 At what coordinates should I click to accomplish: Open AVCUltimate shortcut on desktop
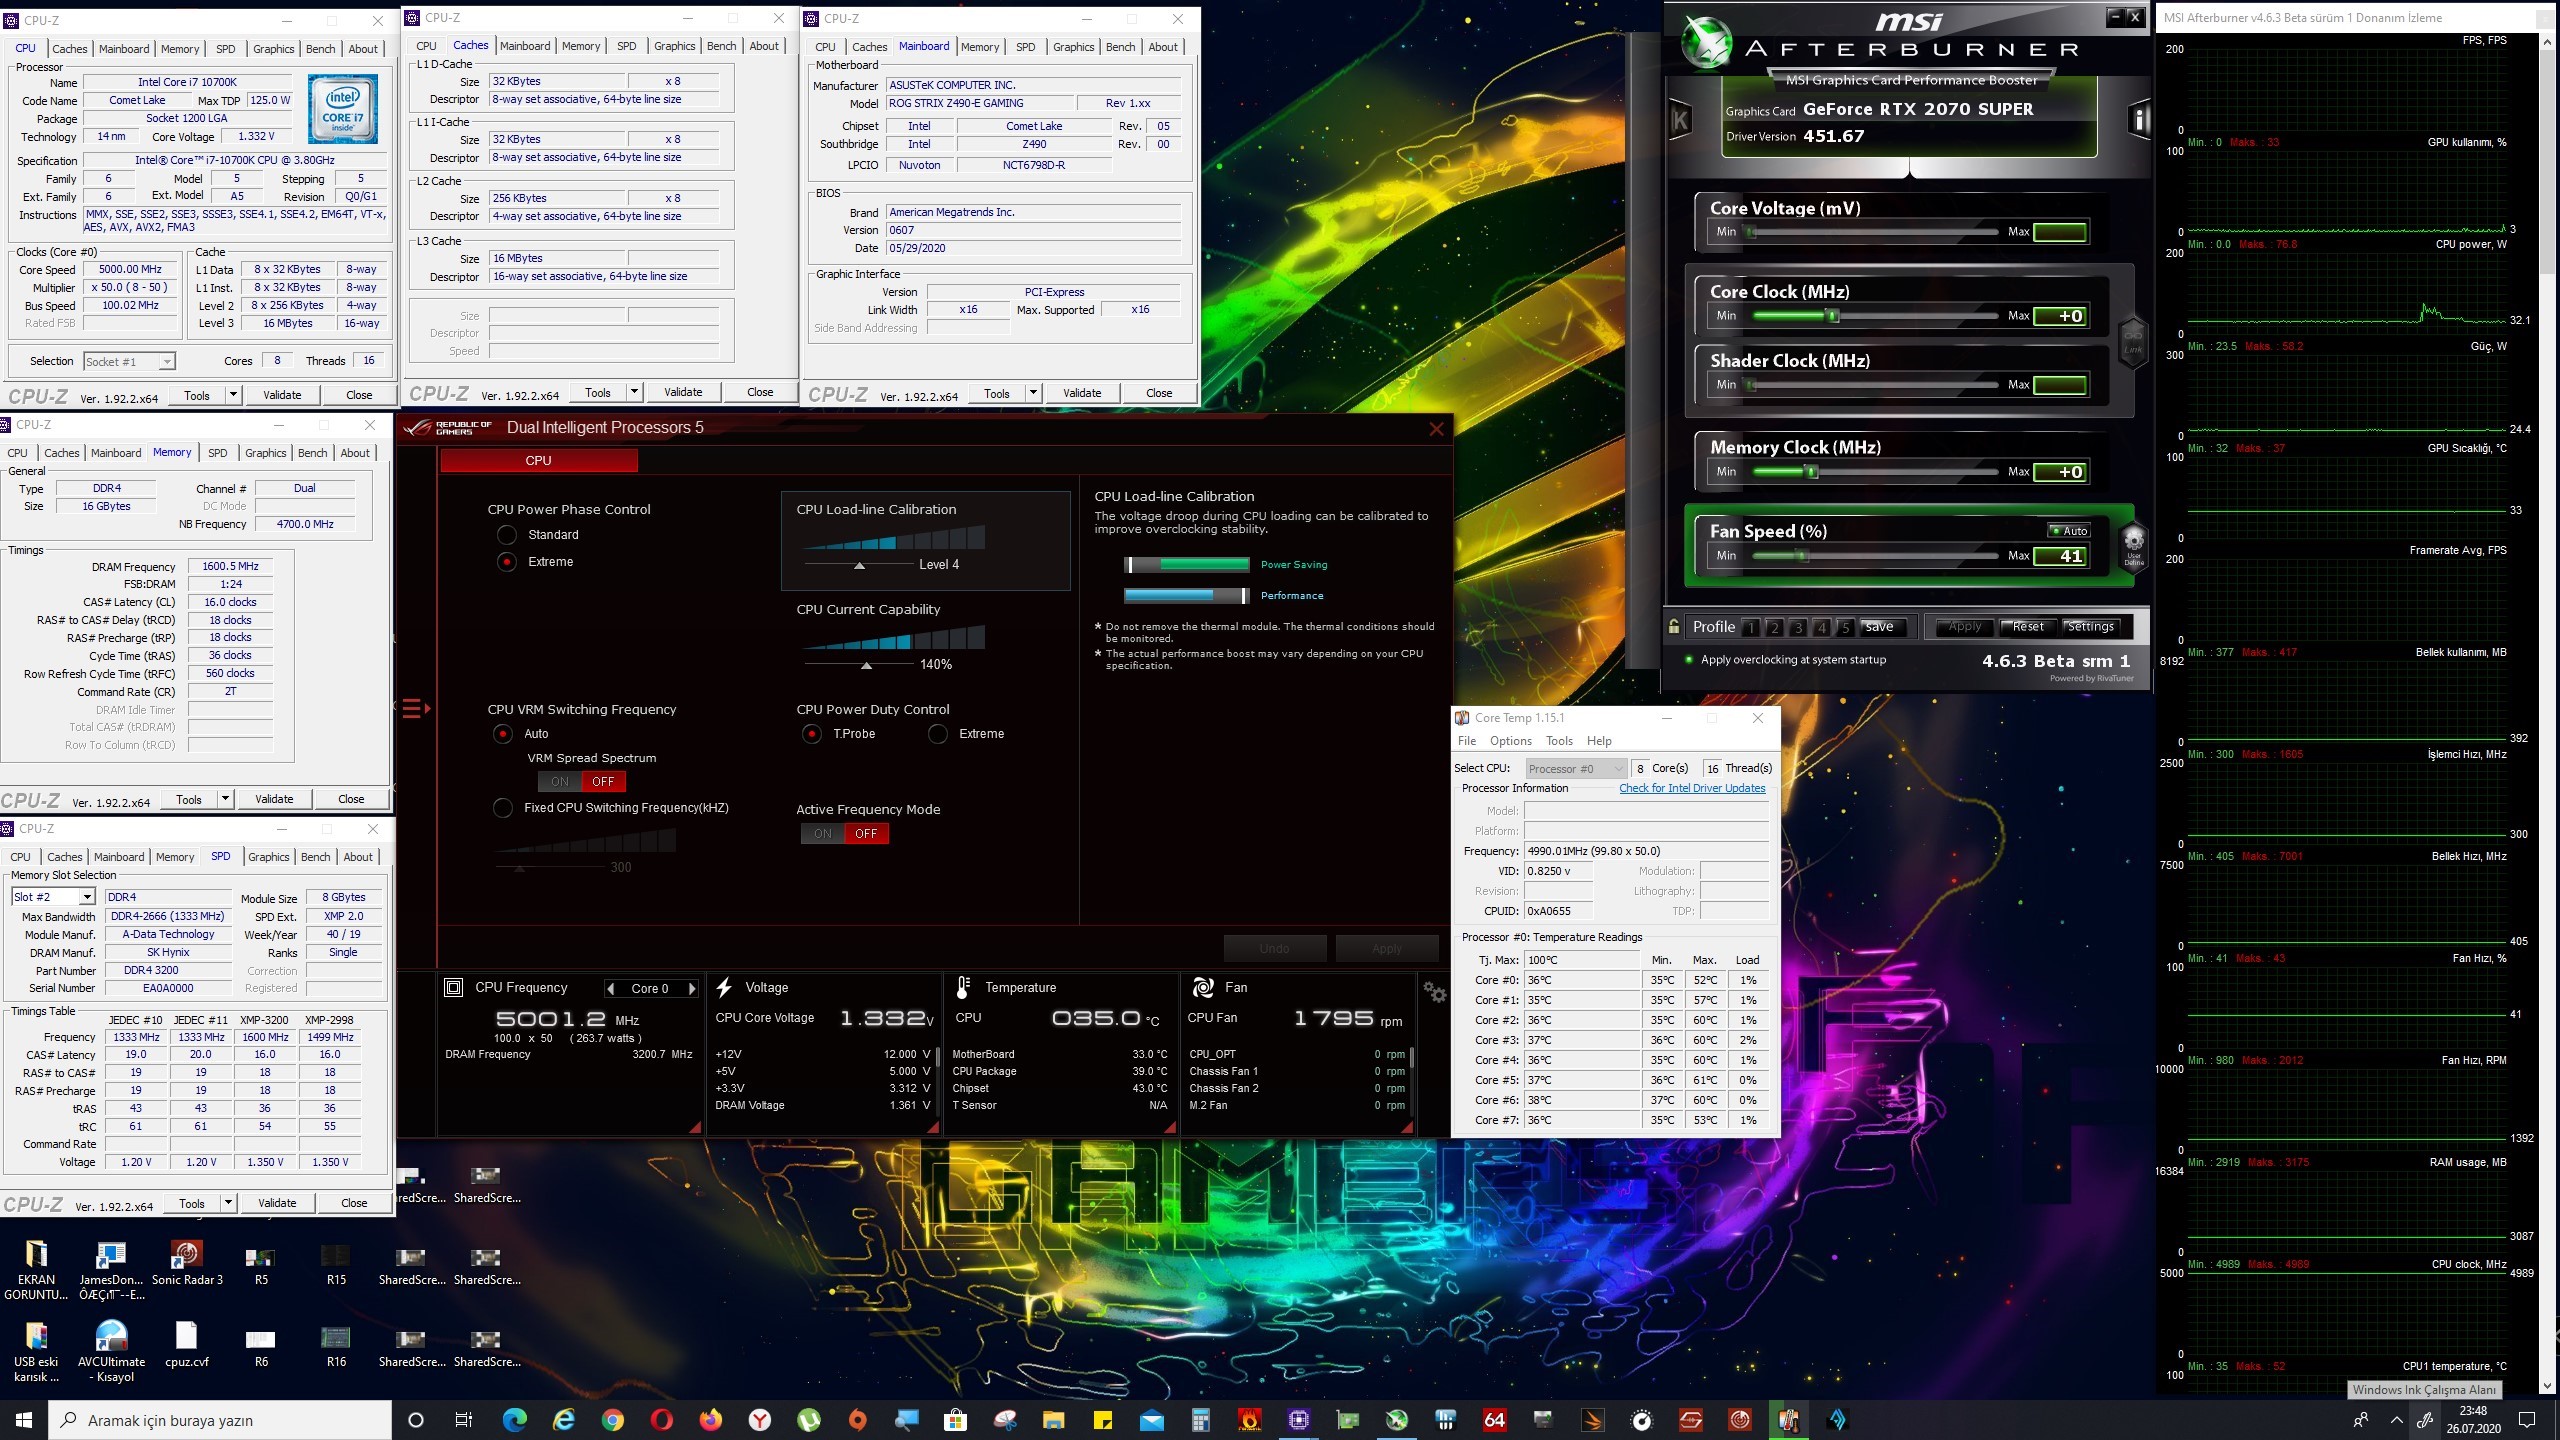(112, 1352)
